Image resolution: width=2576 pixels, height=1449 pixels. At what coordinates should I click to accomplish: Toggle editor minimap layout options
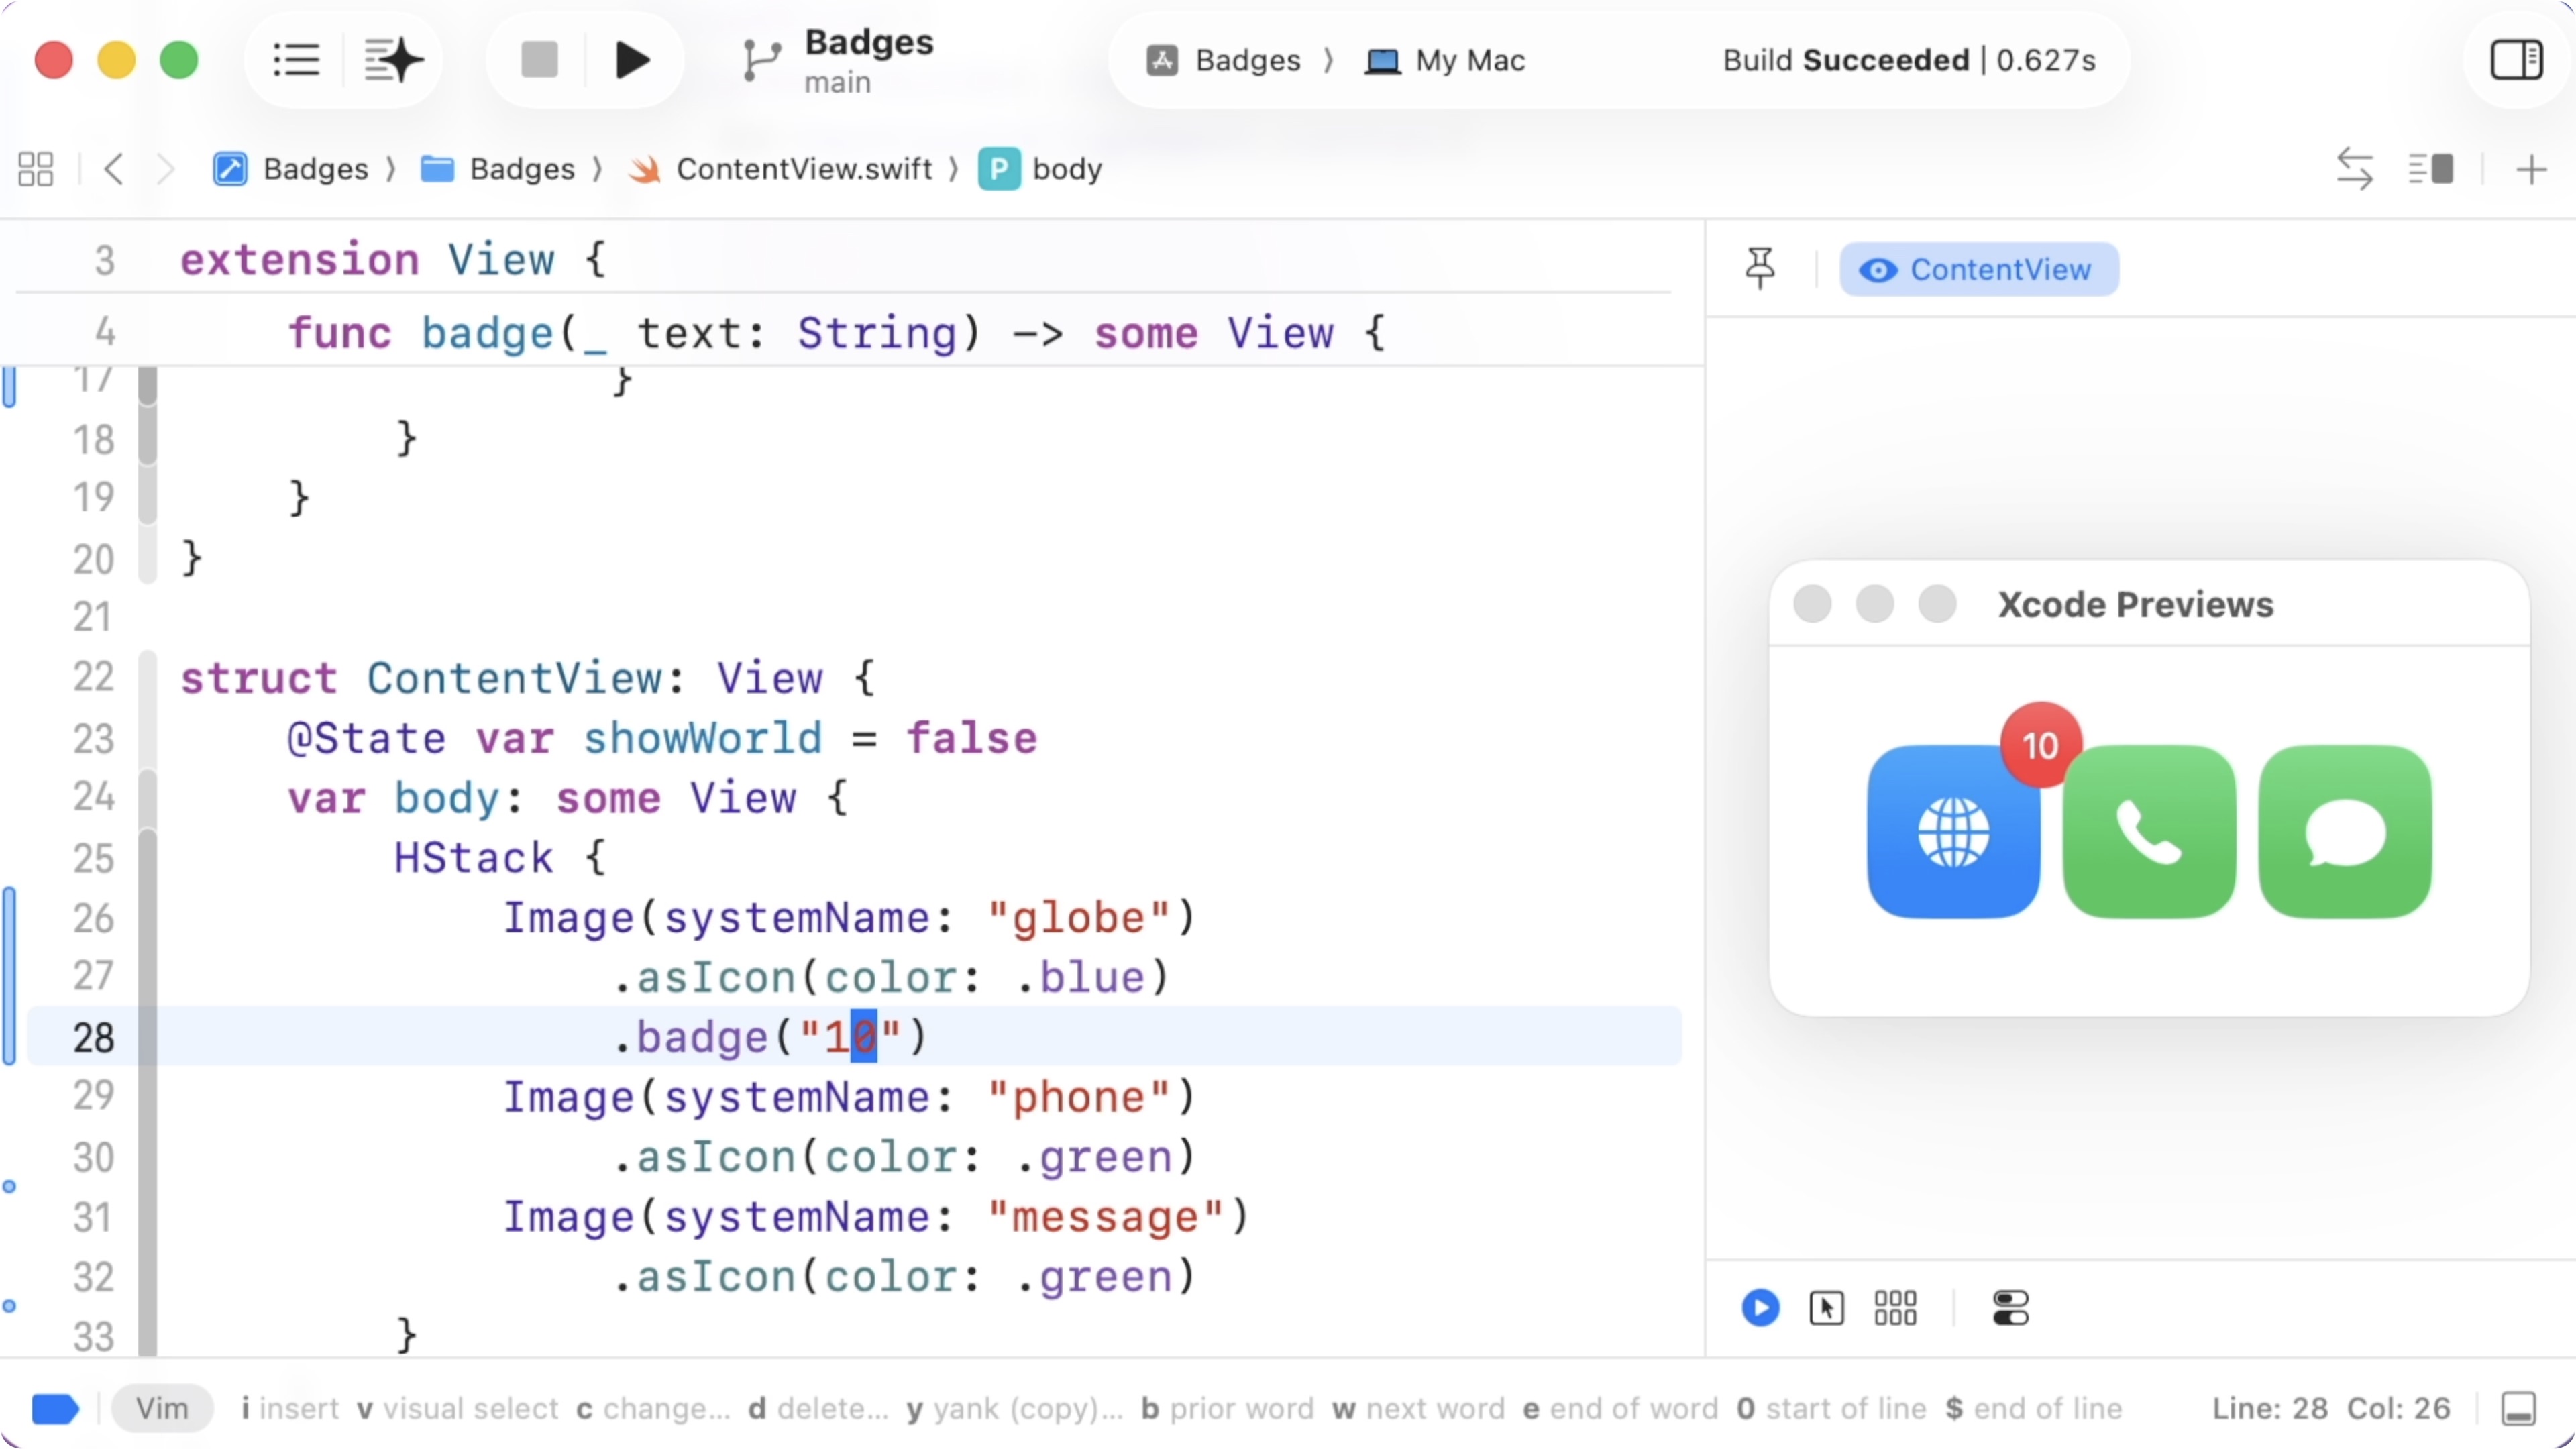[2430, 169]
